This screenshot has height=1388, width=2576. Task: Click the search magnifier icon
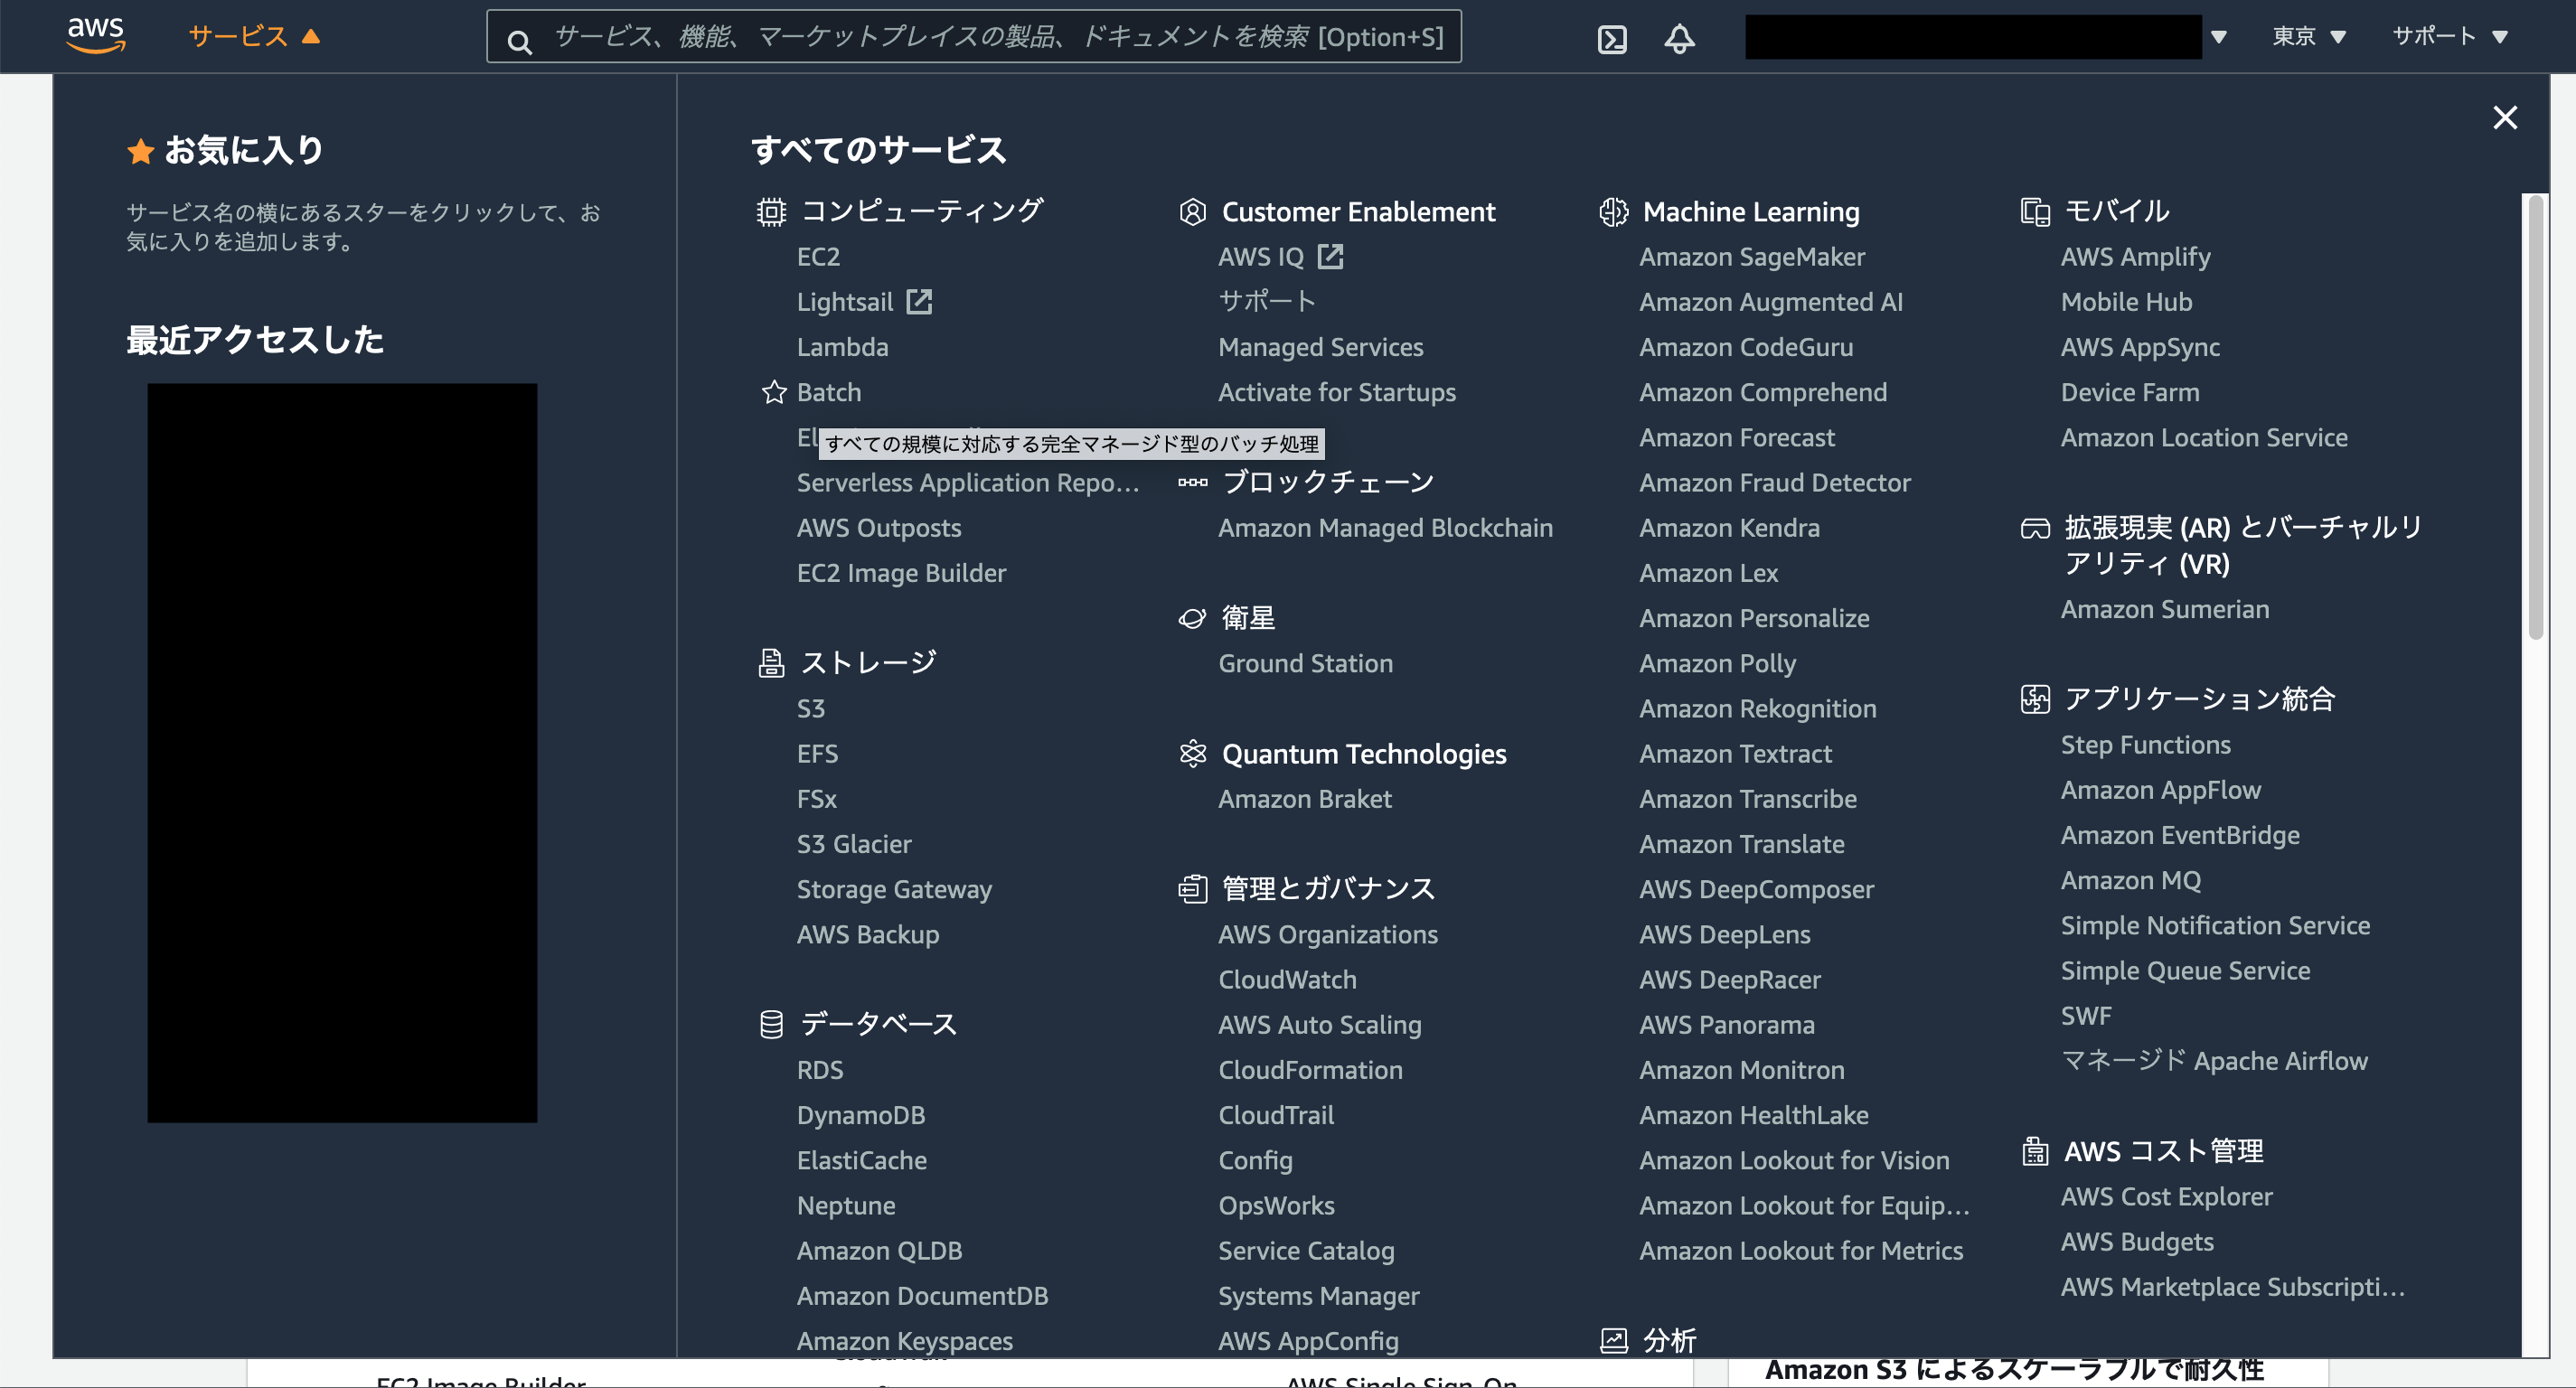tap(519, 41)
